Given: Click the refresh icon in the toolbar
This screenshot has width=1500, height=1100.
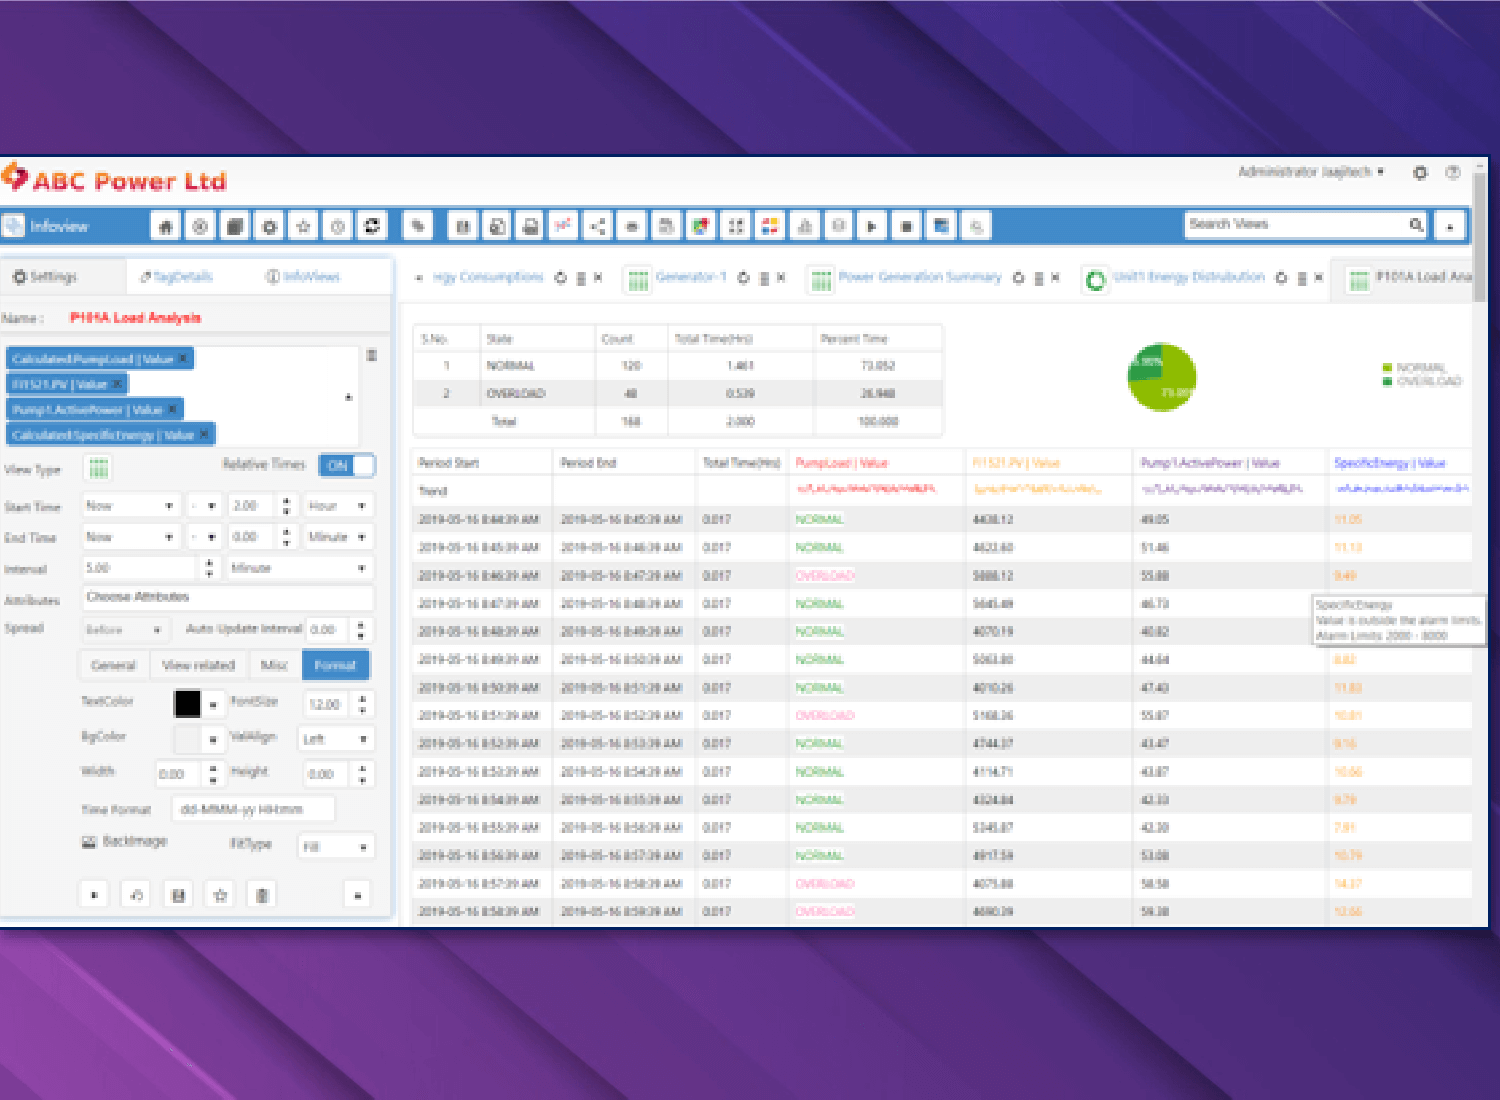Looking at the screenshot, I should [372, 227].
